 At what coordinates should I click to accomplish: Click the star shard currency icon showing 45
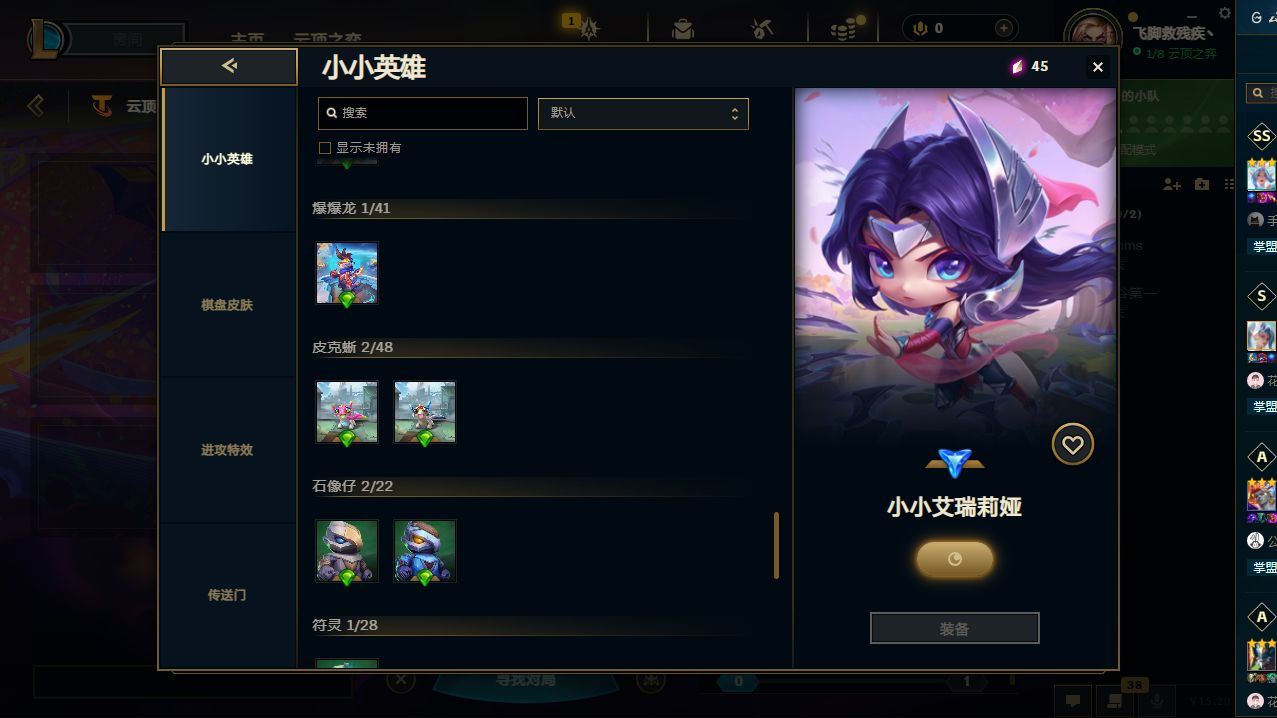tap(1018, 66)
